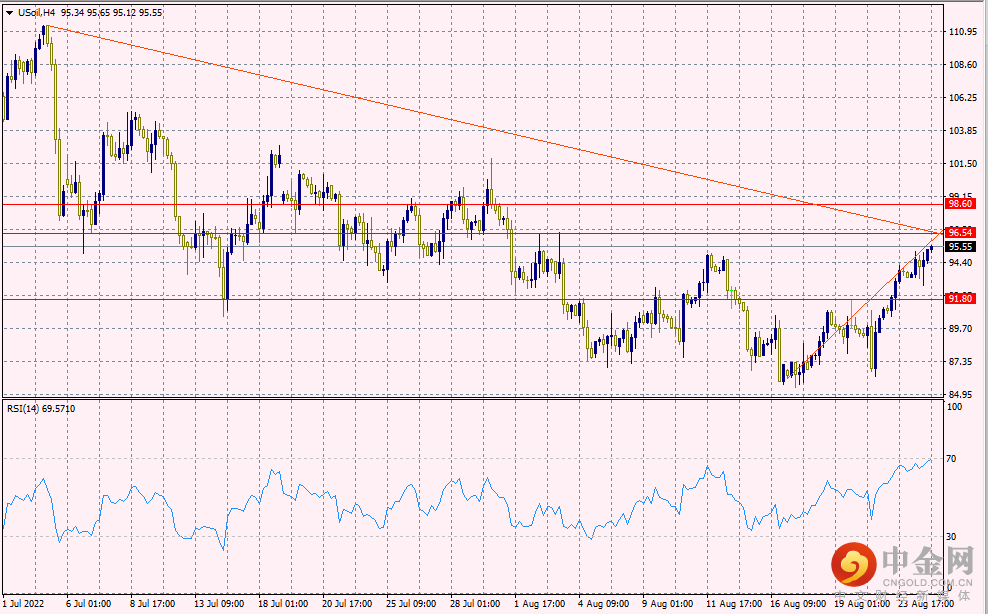Click the RSI 70 level scale label
The image size is (988, 614).
[952, 459]
